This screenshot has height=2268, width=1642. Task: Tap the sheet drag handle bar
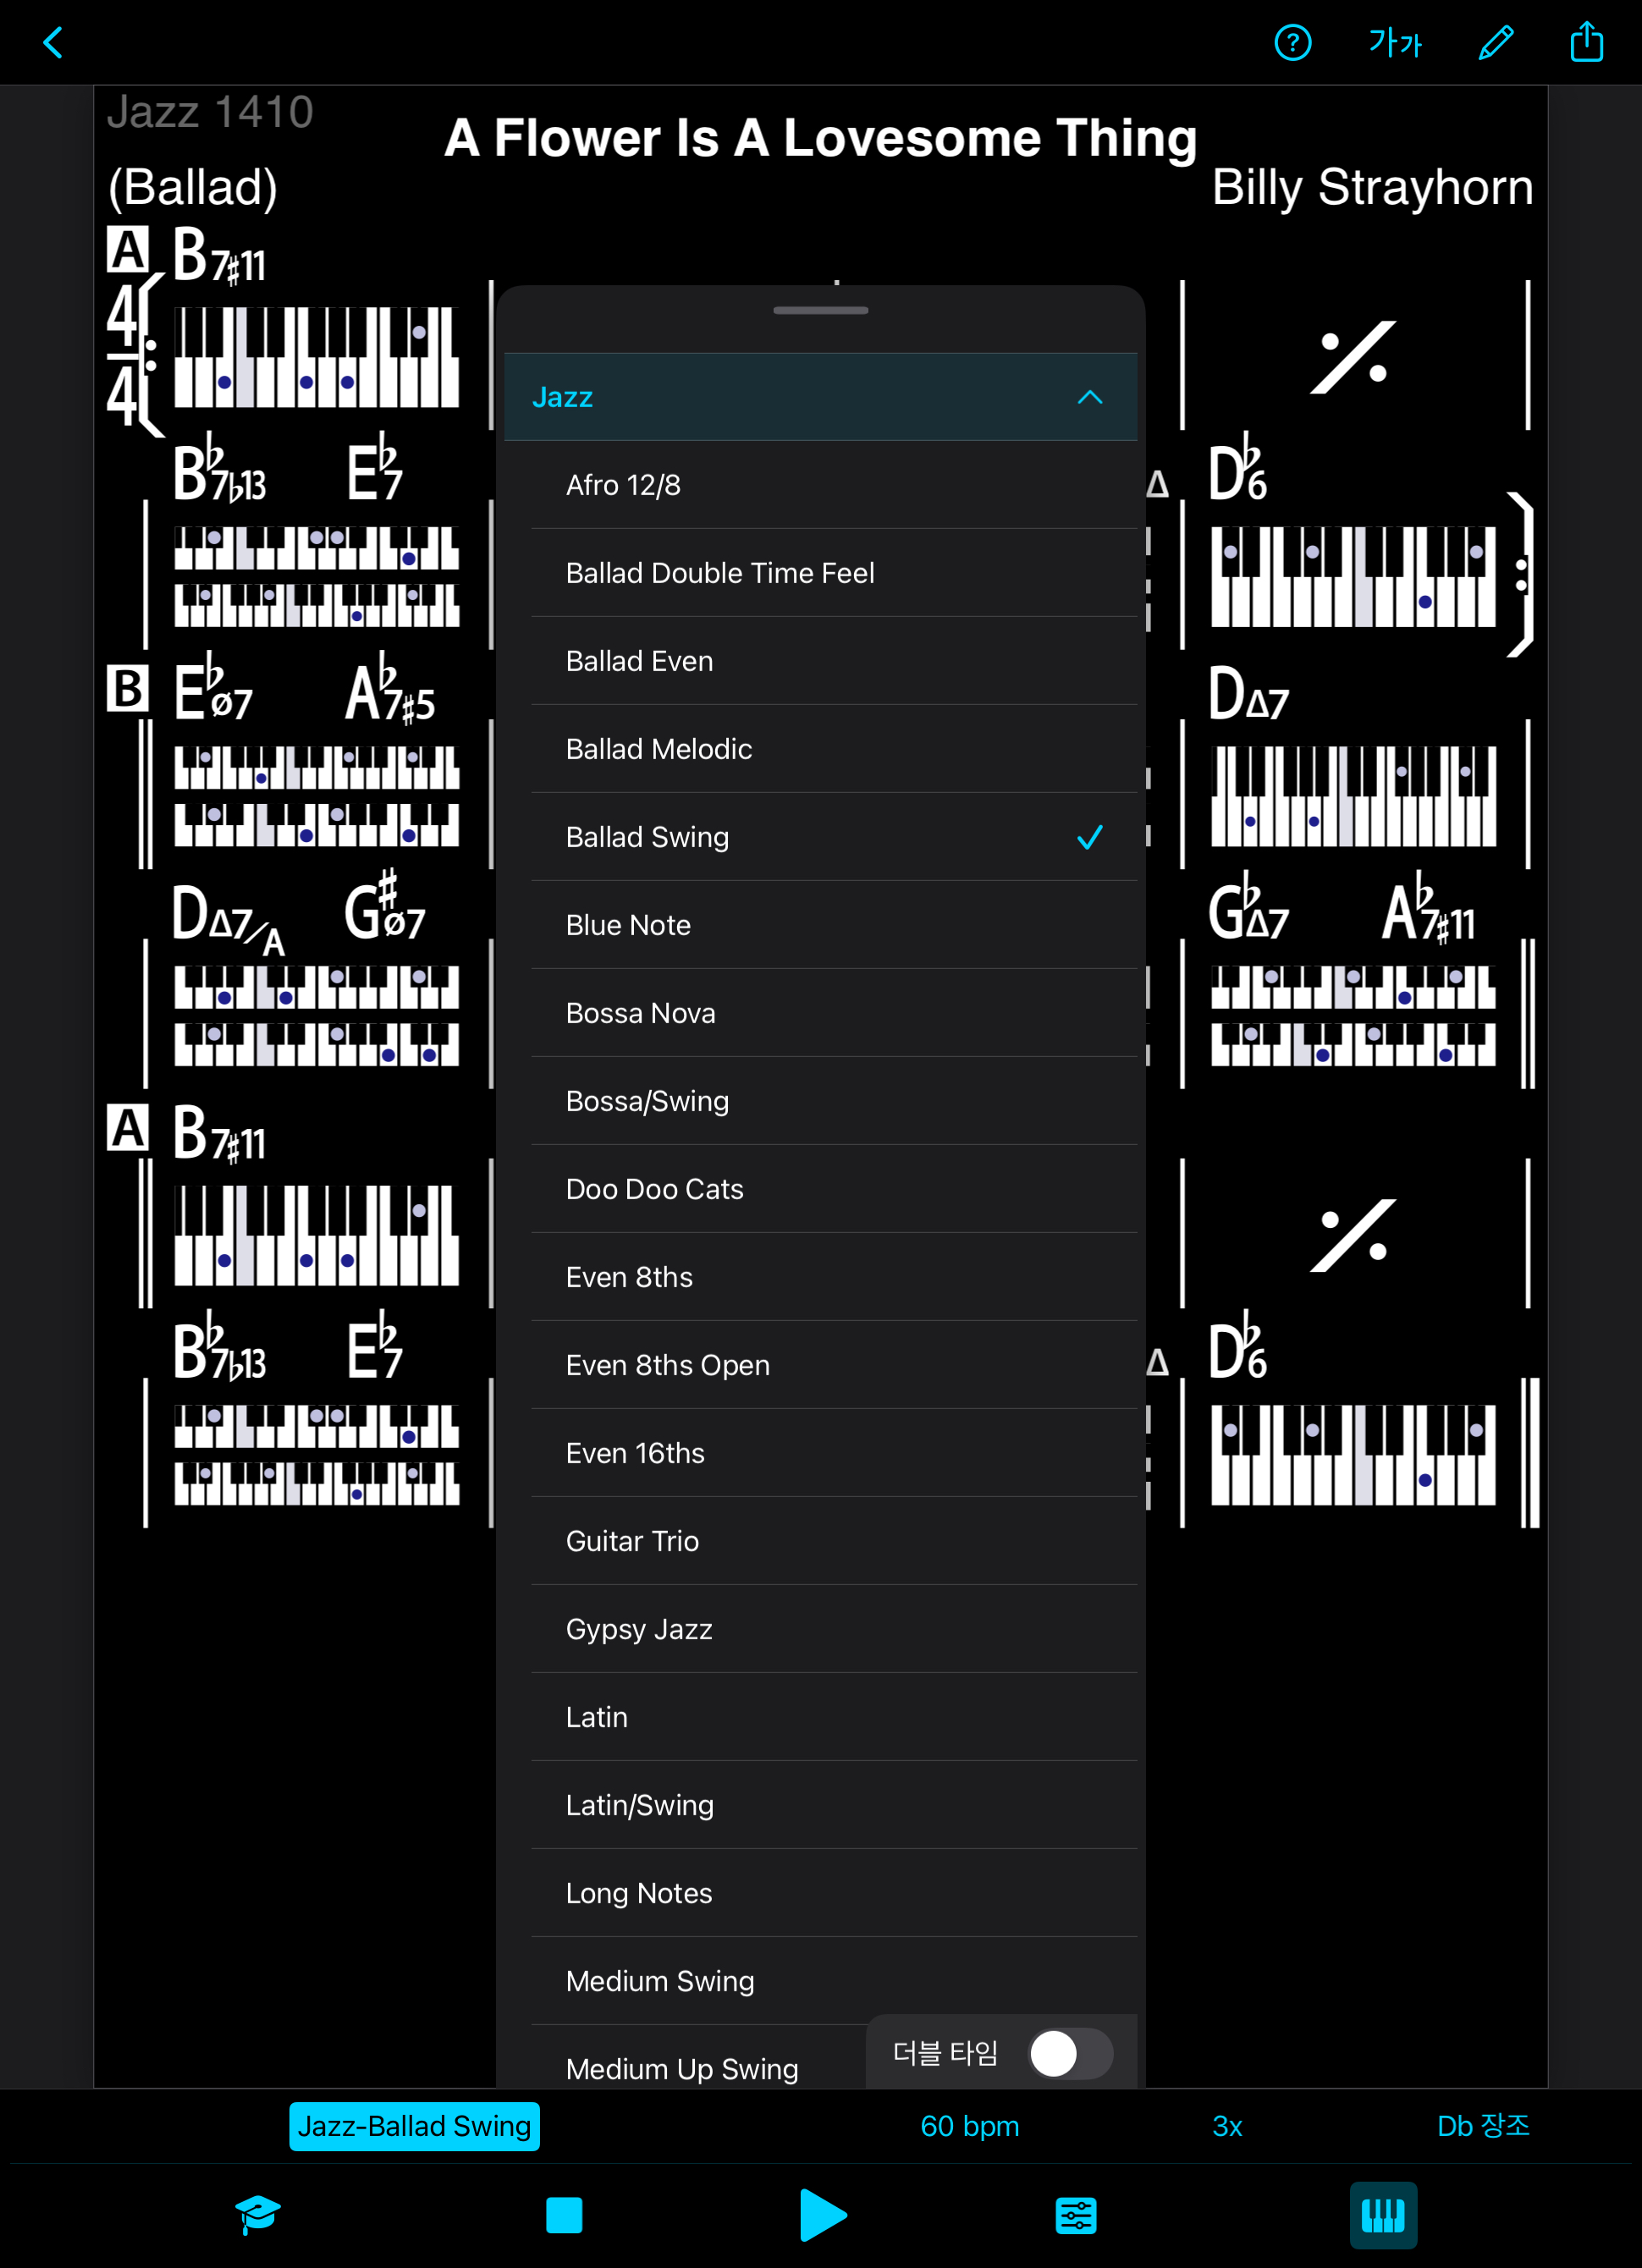(x=820, y=310)
